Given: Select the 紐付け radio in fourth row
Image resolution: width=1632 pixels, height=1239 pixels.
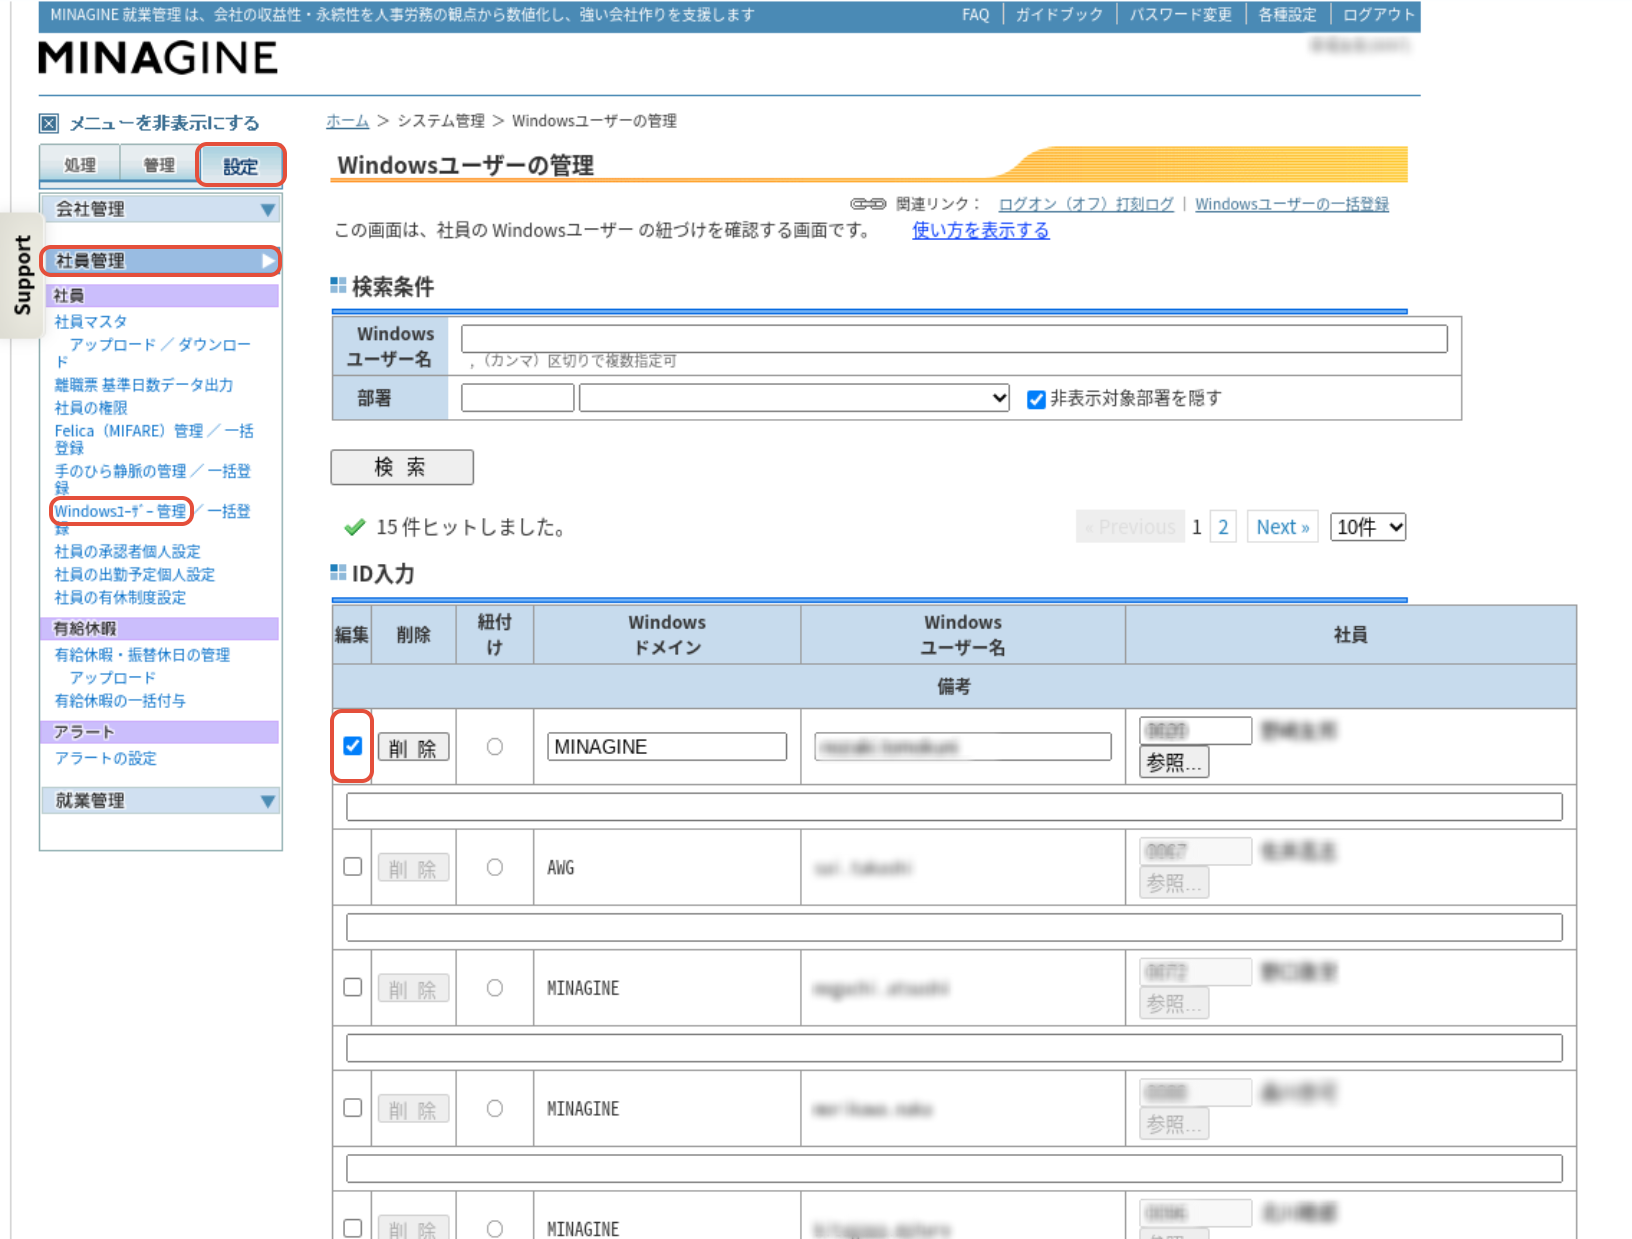Looking at the screenshot, I should click(x=495, y=1109).
